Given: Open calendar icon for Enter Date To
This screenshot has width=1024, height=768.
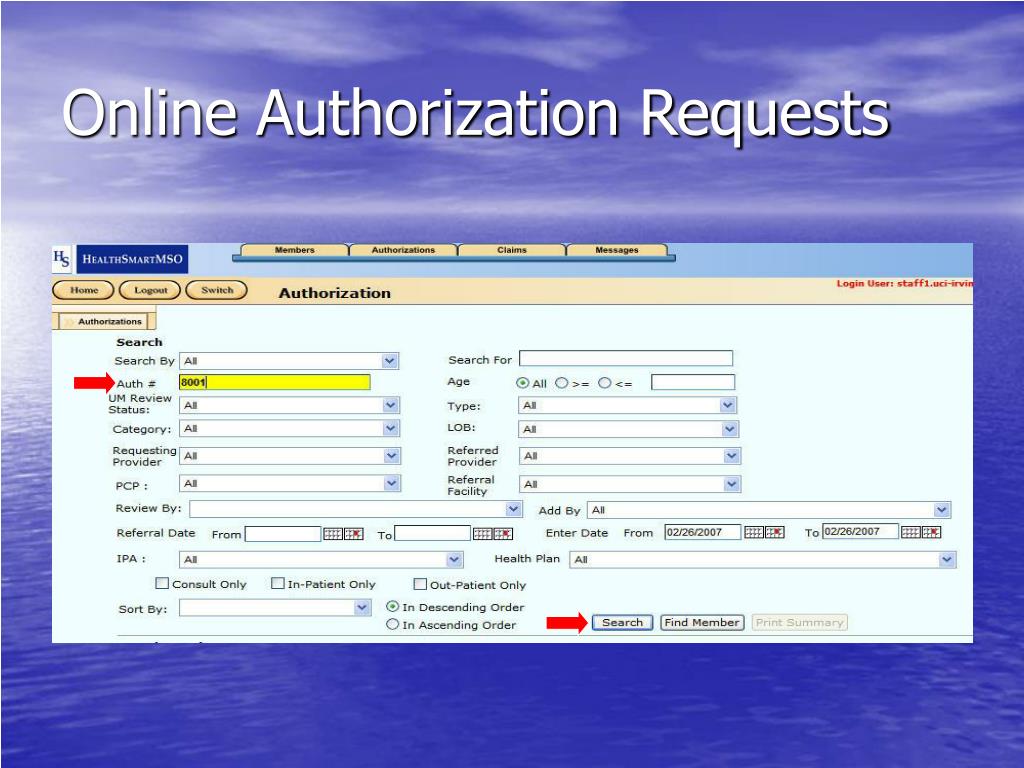Looking at the screenshot, I should click(x=911, y=532).
